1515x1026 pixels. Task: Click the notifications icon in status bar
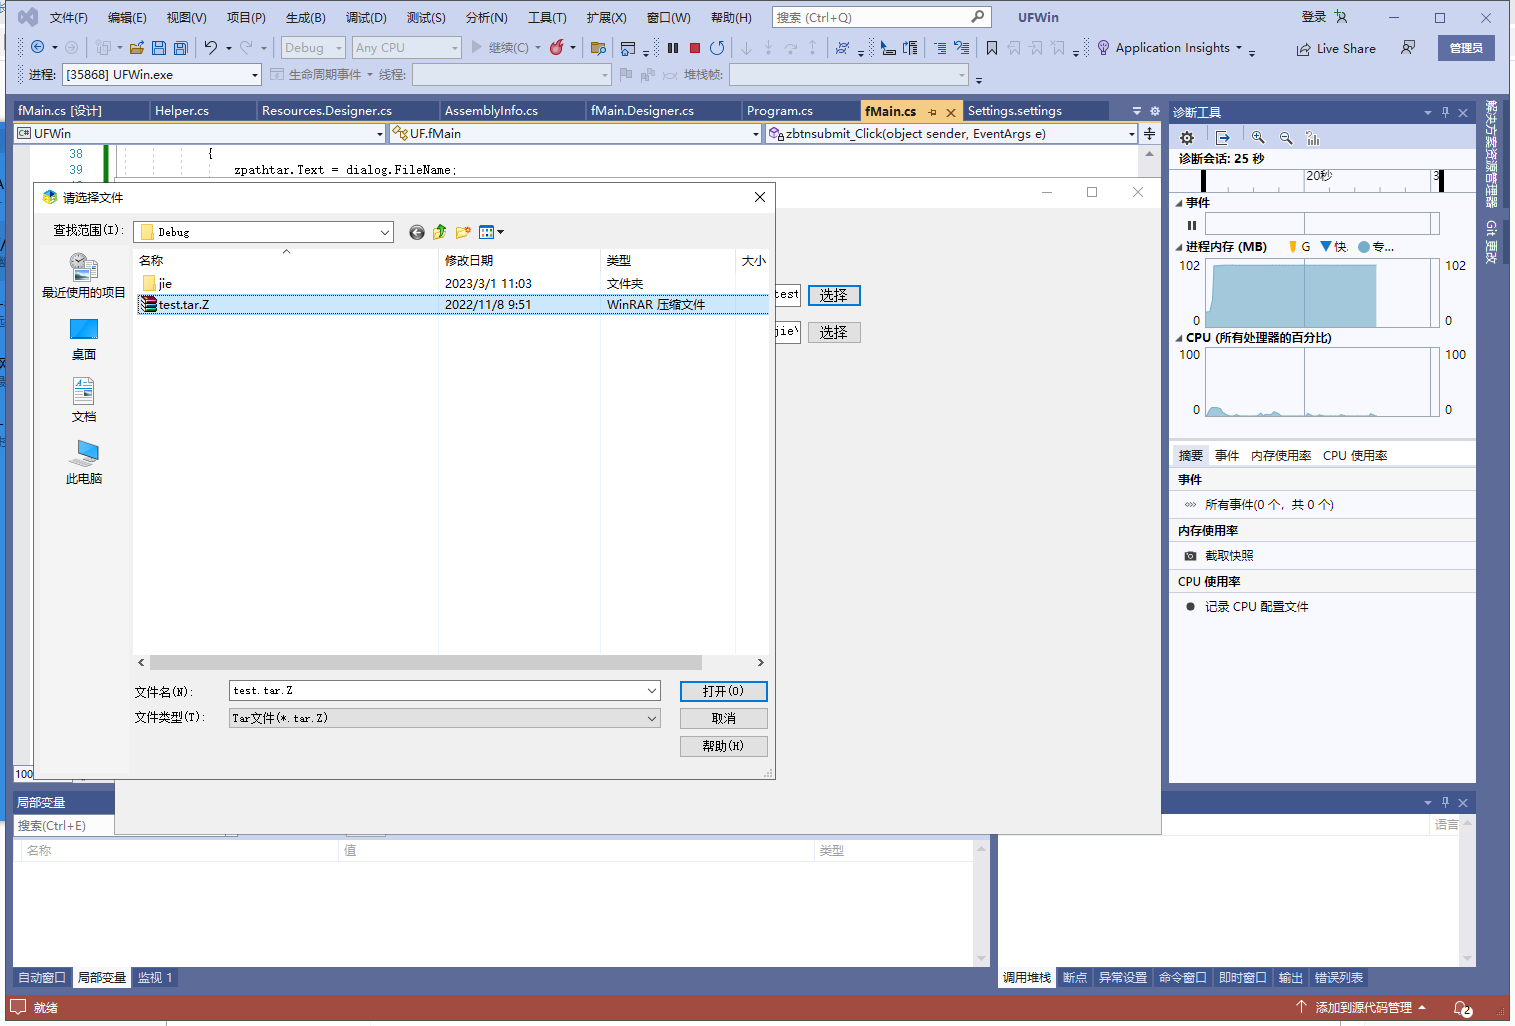click(1462, 1008)
